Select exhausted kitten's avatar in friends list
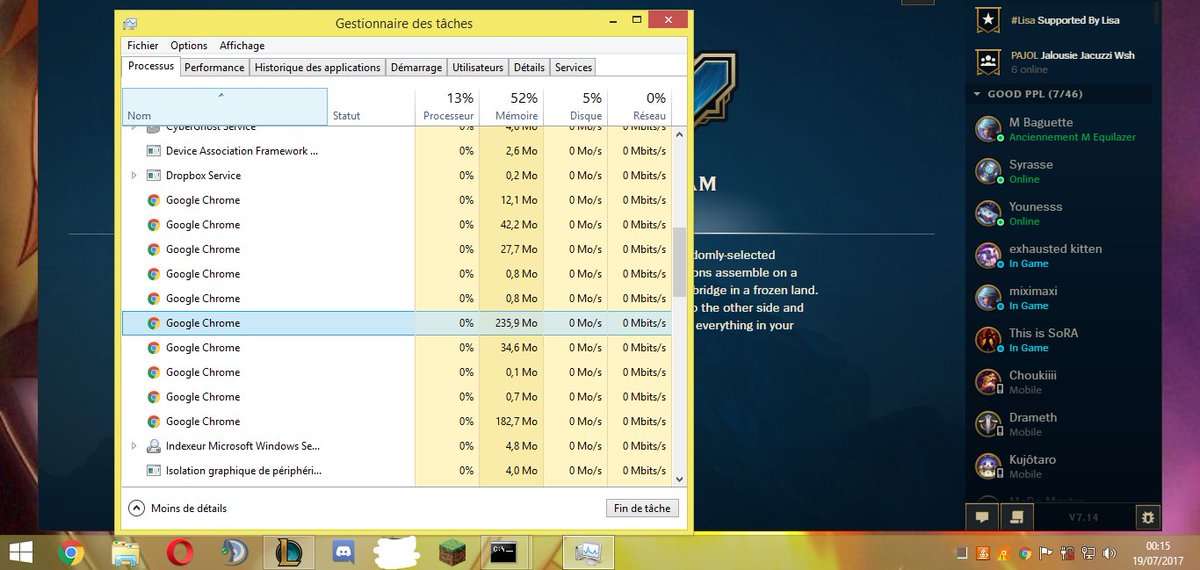The height and width of the screenshot is (570, 1200). point(988,255)
